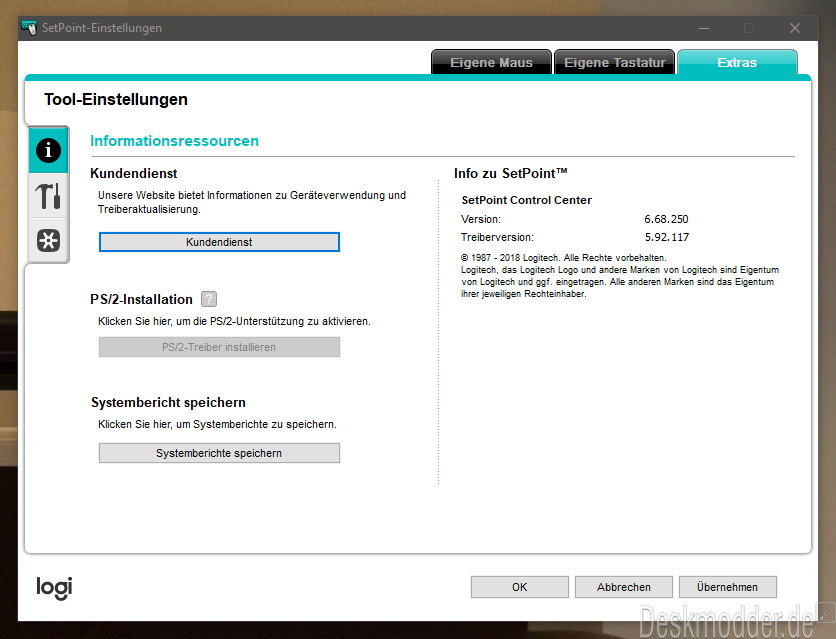Click the PS/2-Installation help question mark

(209, 299)
